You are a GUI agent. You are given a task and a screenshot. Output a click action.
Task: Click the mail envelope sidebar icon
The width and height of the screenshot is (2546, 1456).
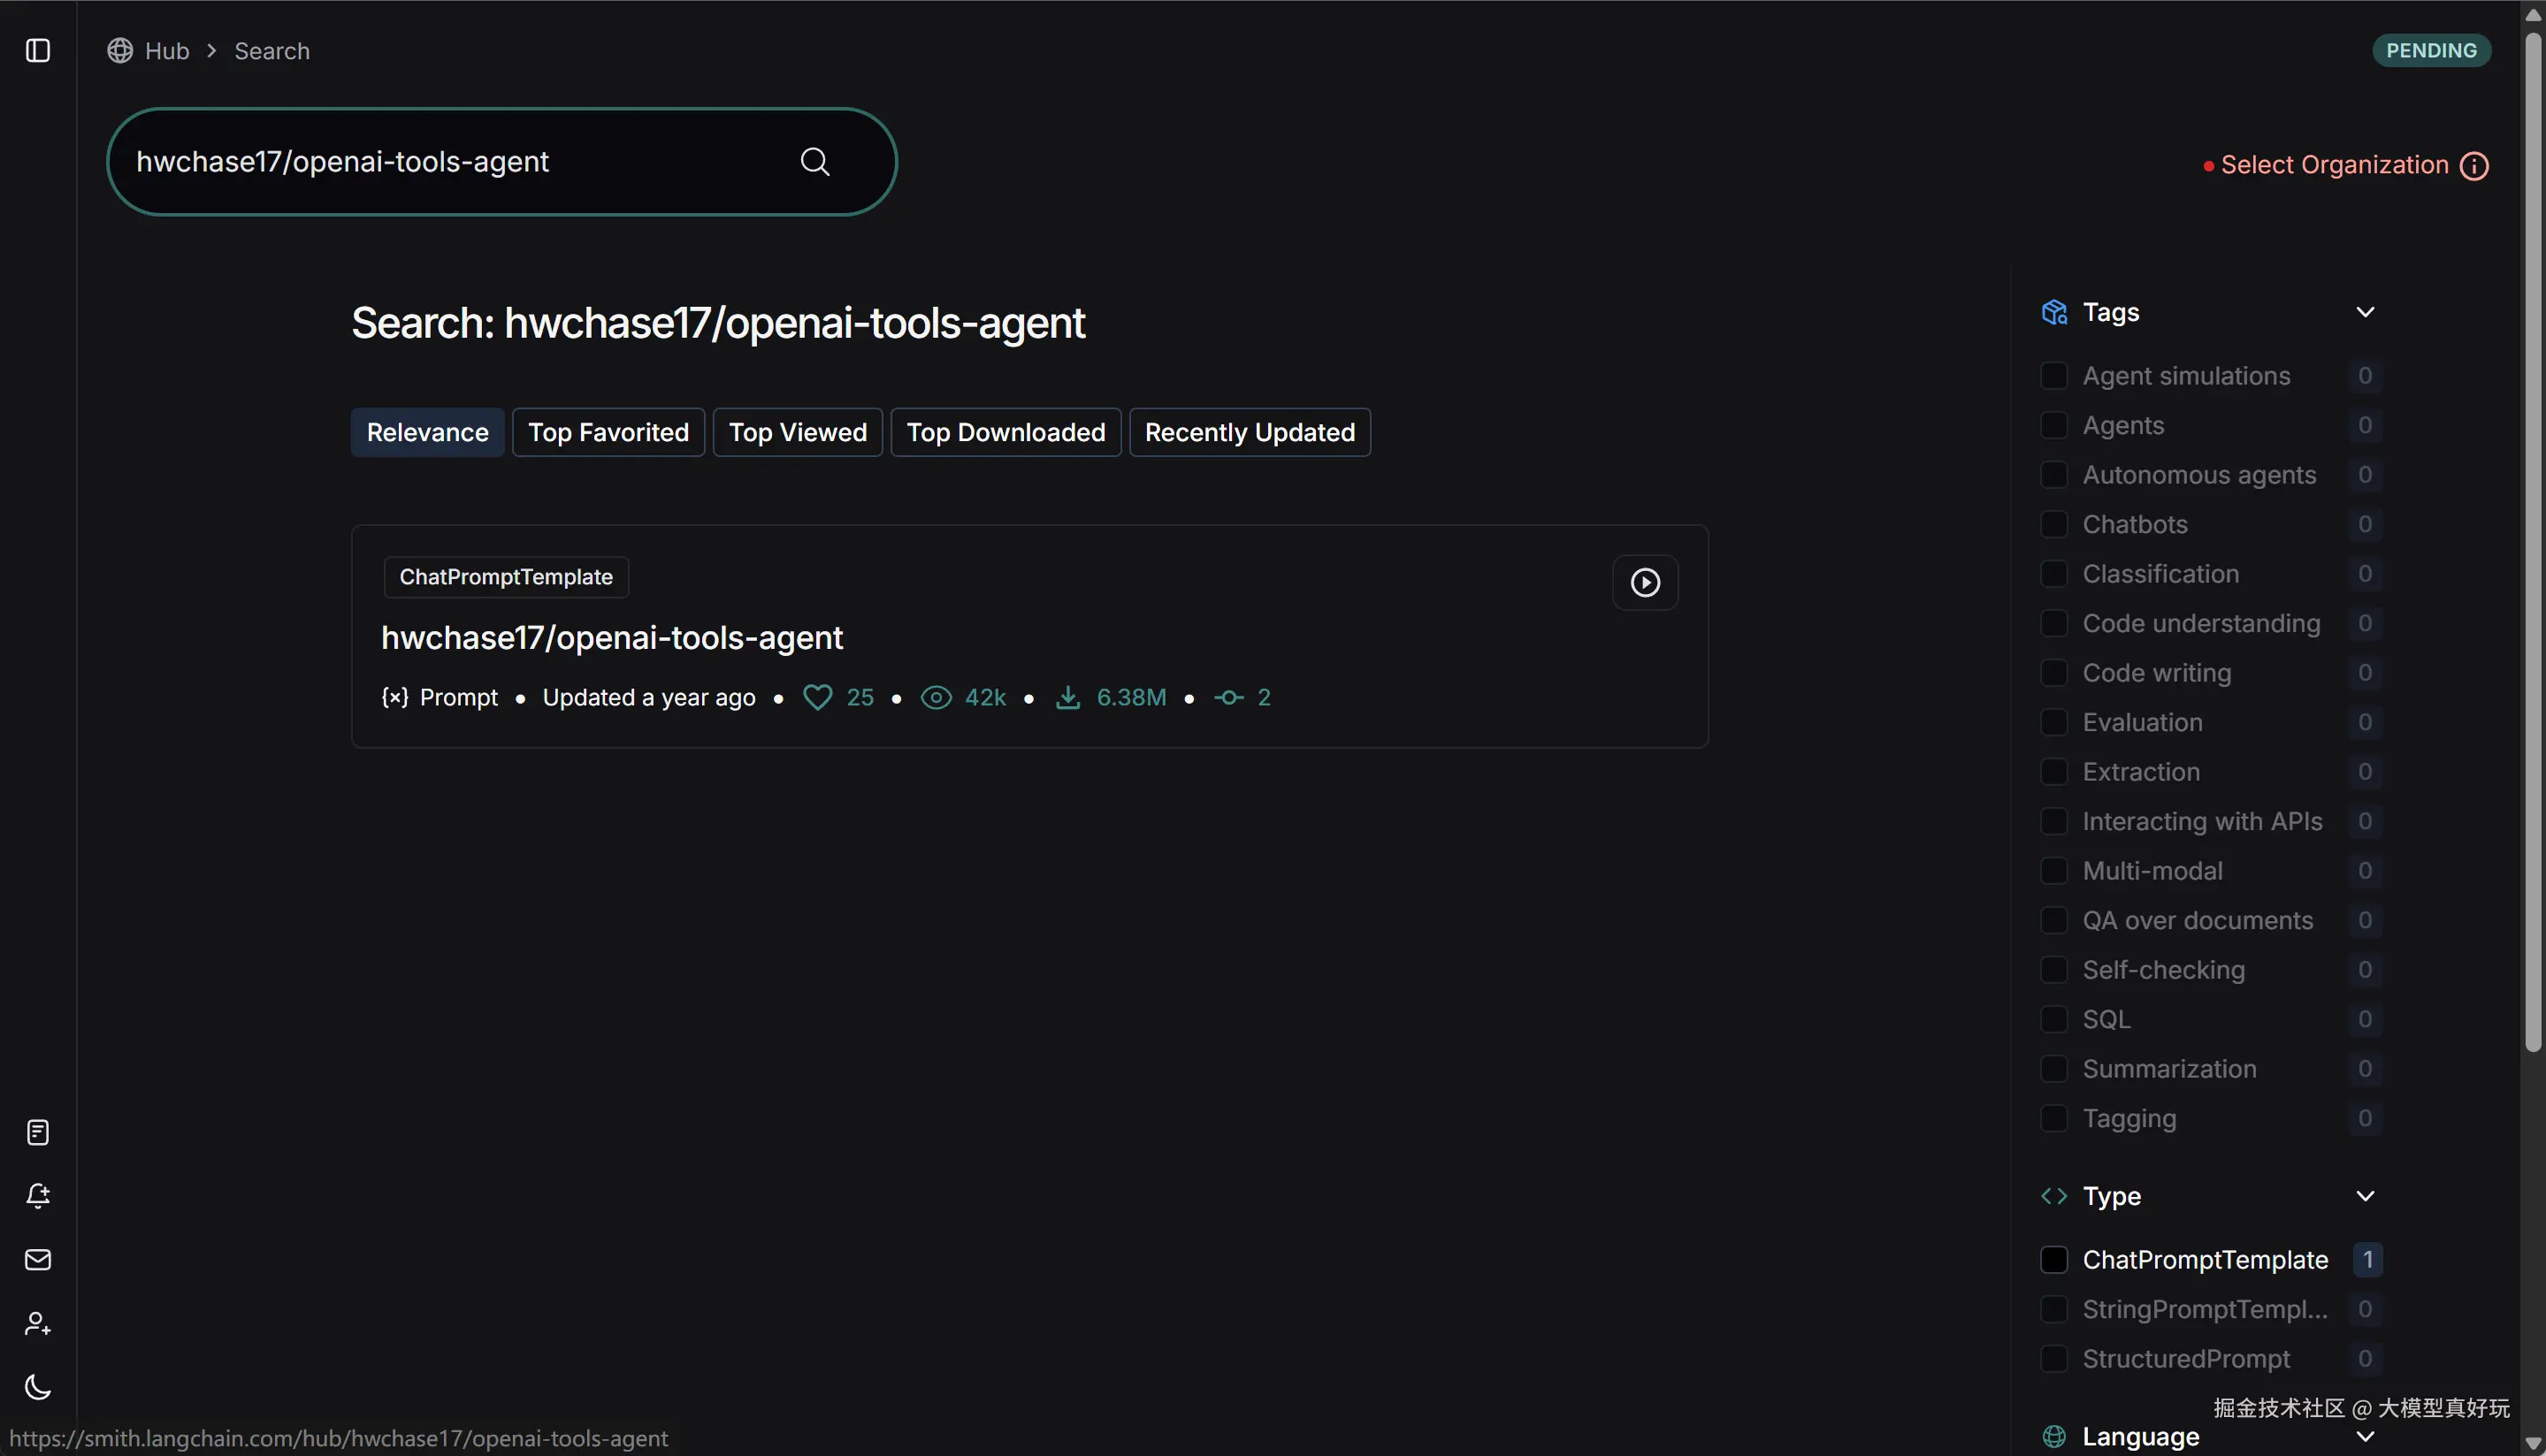tap(38, 1260)
